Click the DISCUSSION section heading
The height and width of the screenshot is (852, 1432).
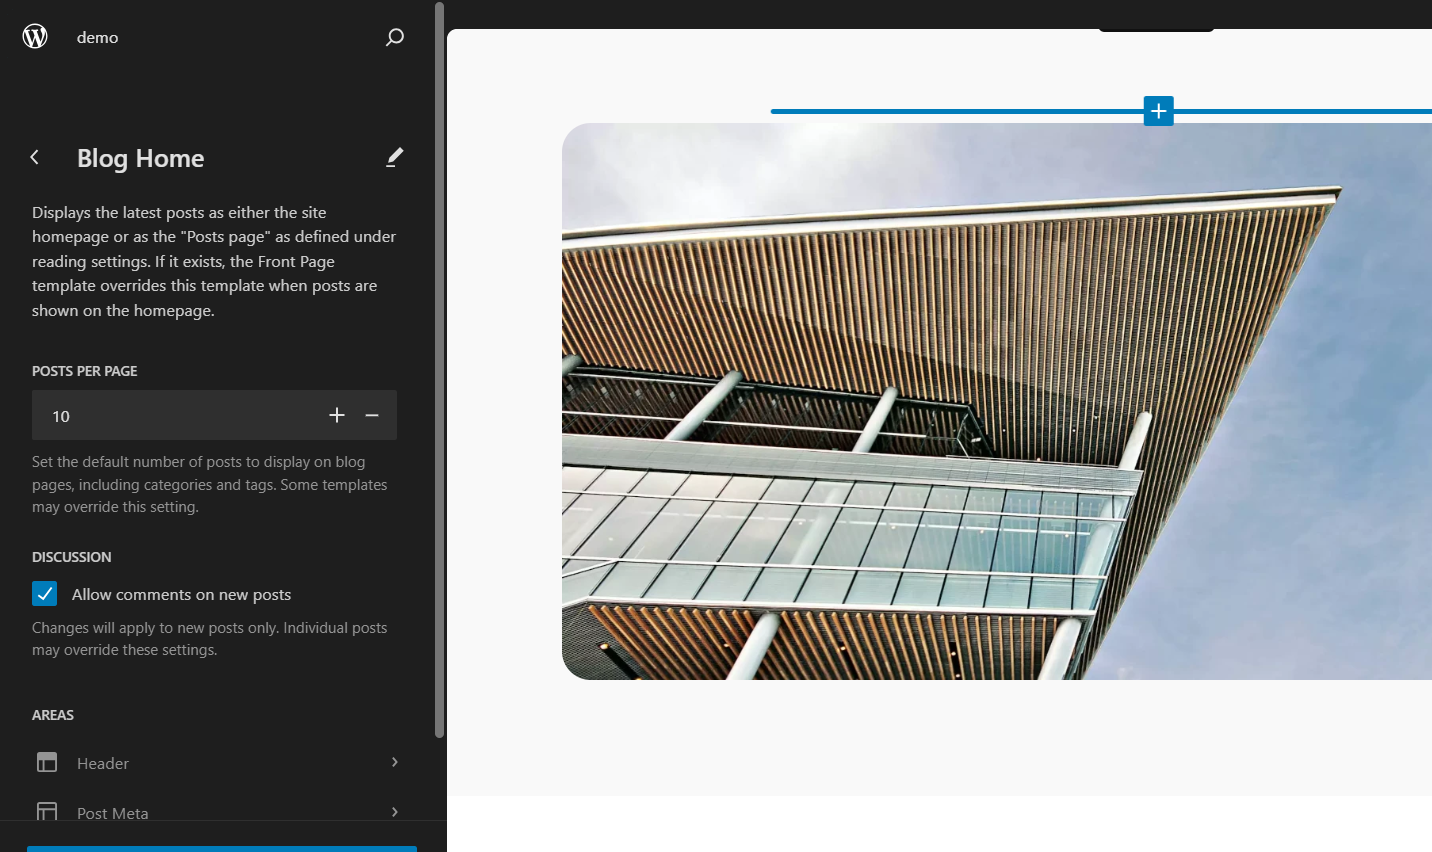pyautogui.click(x=72, y=557)
